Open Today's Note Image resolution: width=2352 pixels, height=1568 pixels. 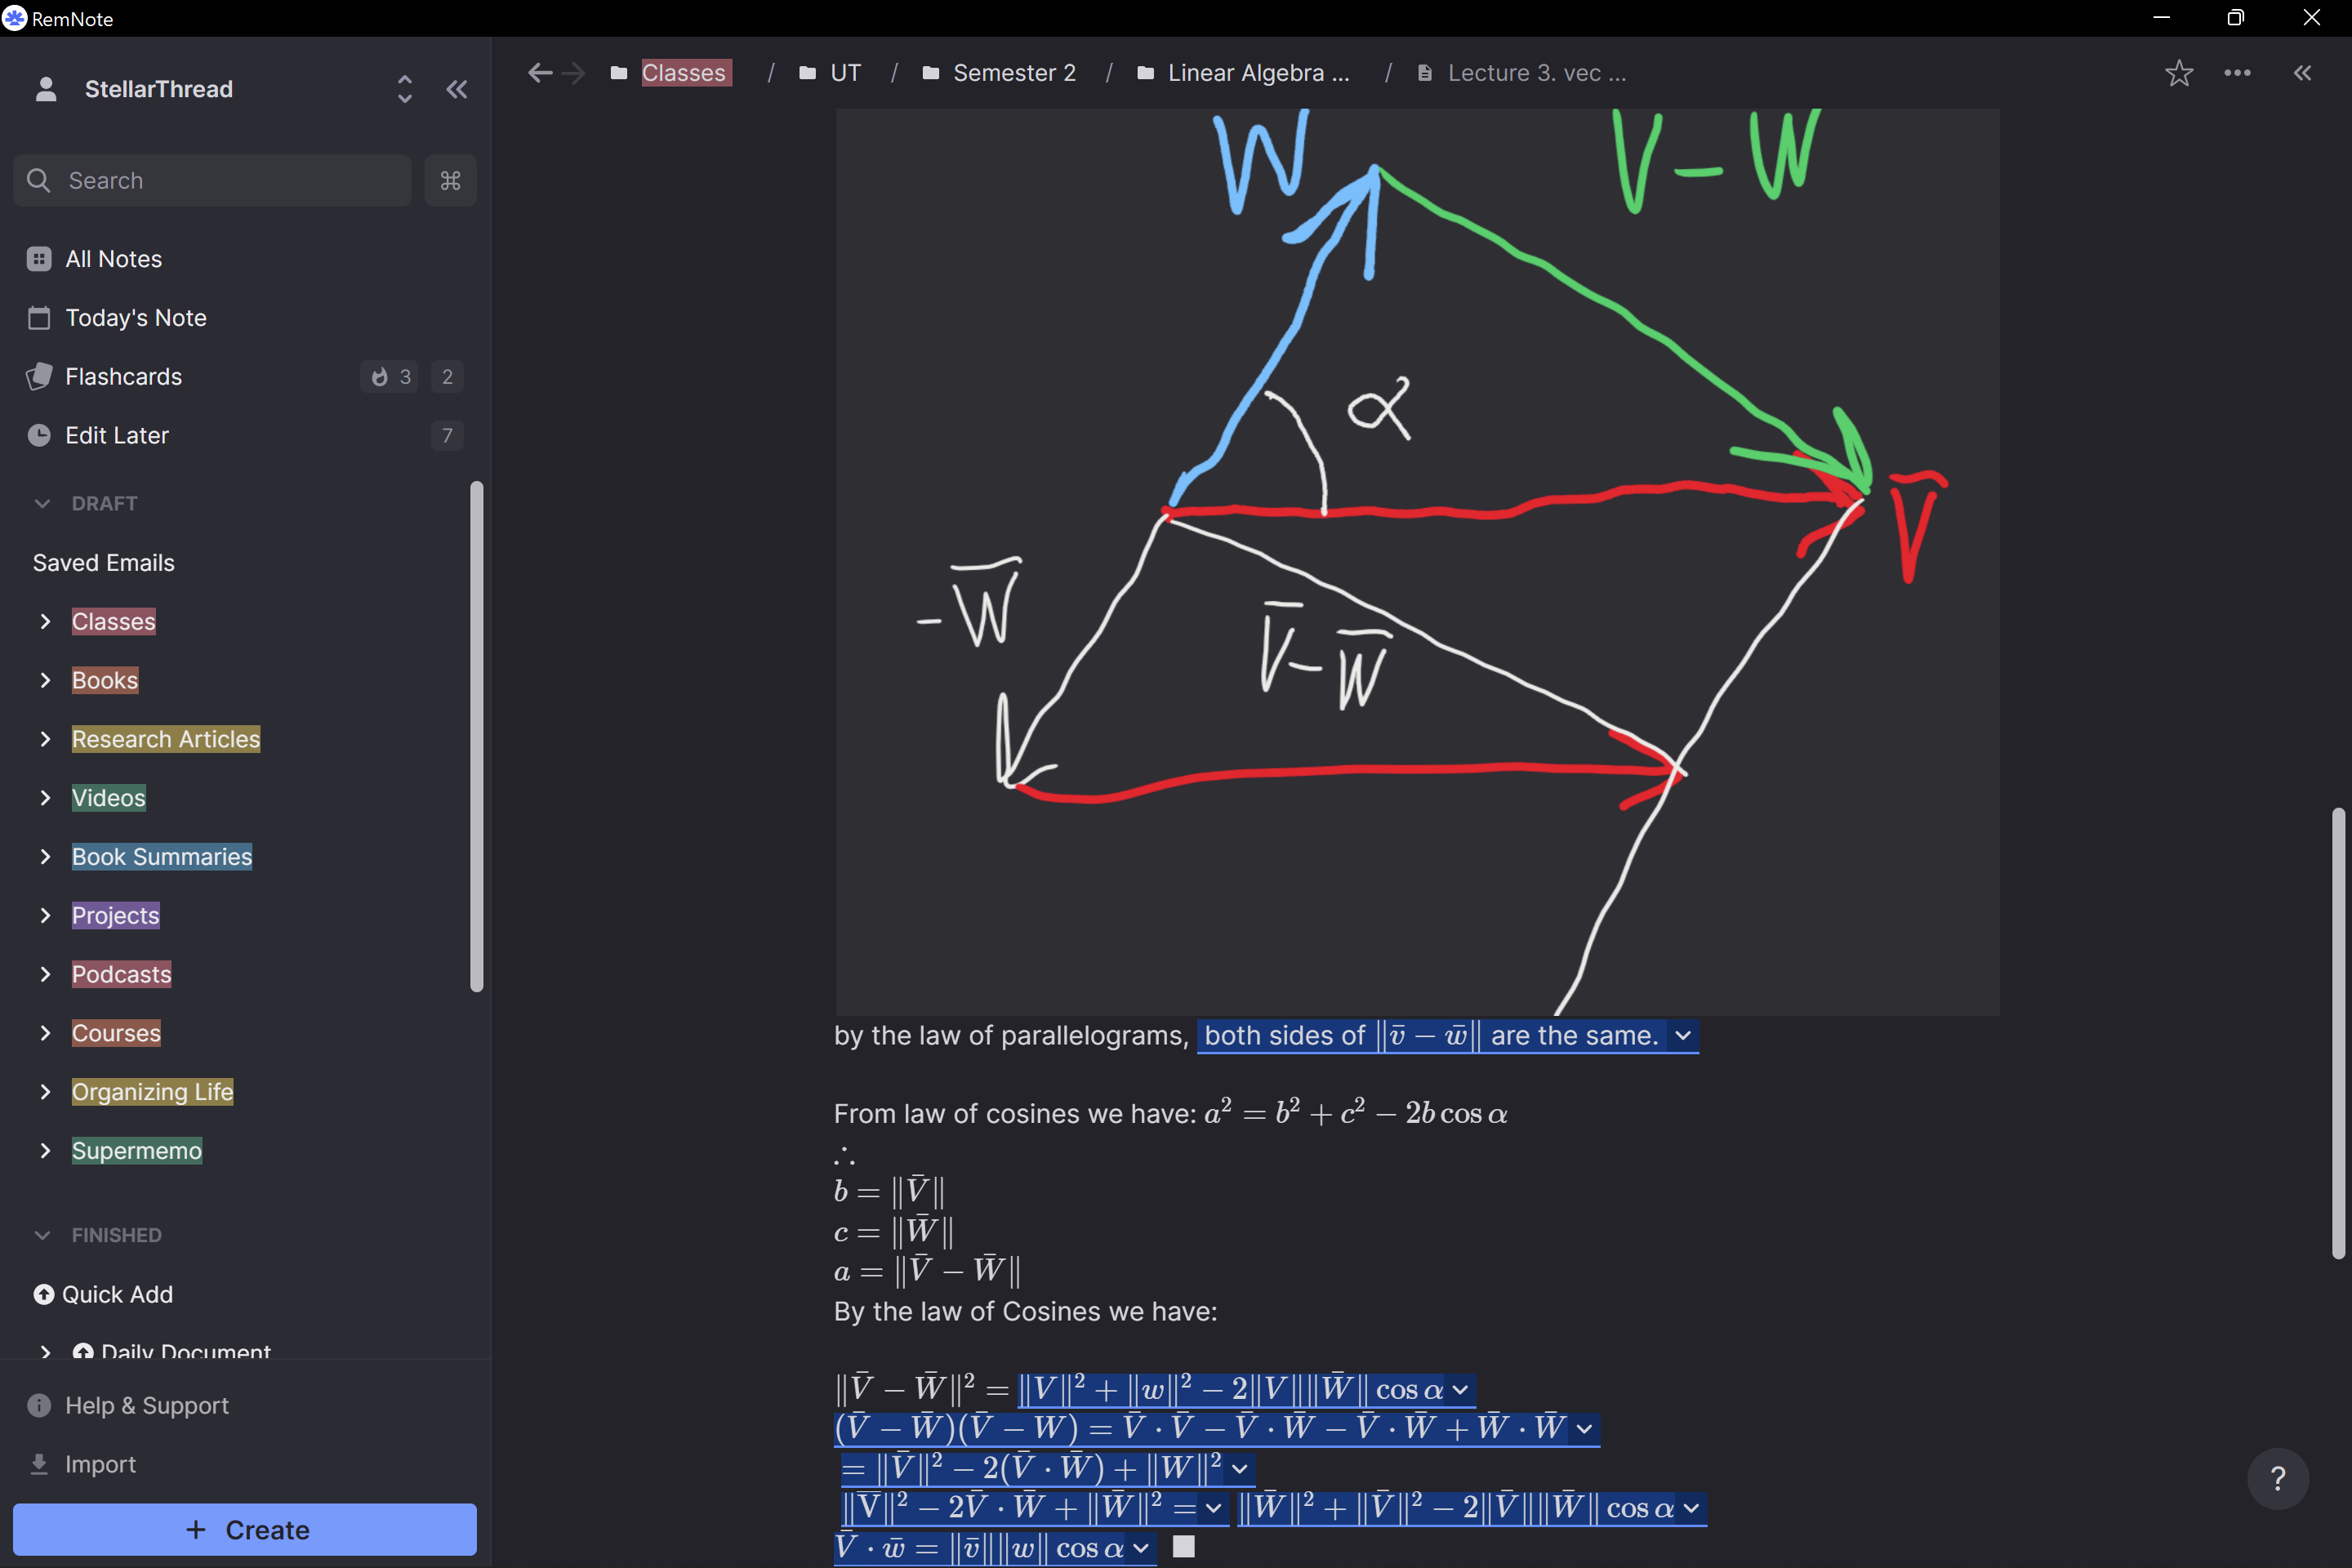134,317
